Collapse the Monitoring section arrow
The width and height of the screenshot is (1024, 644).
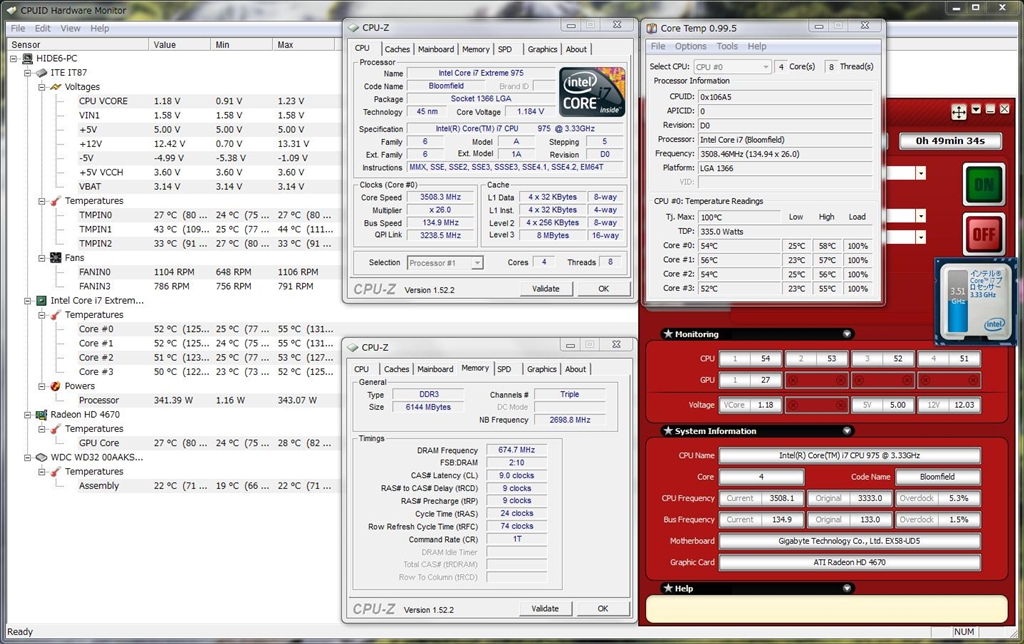(x=847, y=335)
